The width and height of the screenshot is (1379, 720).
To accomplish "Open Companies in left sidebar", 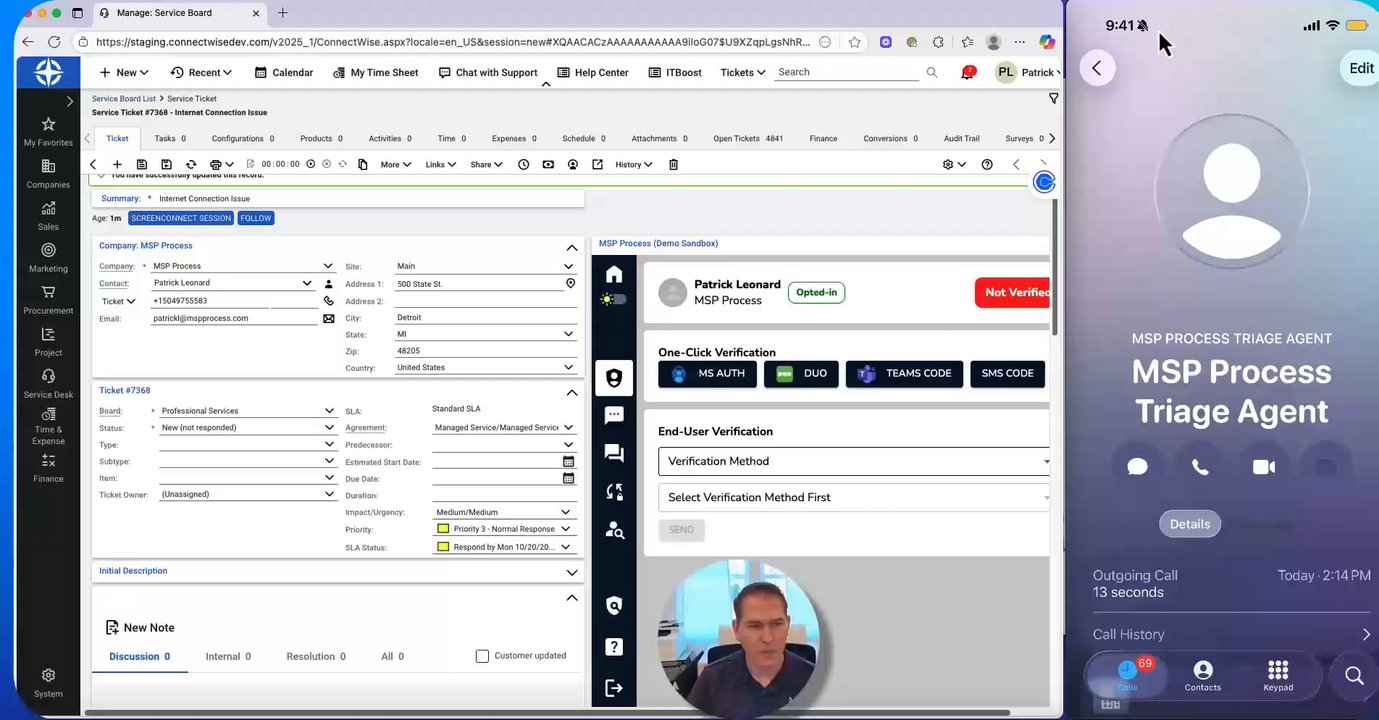I will [48, 174].
